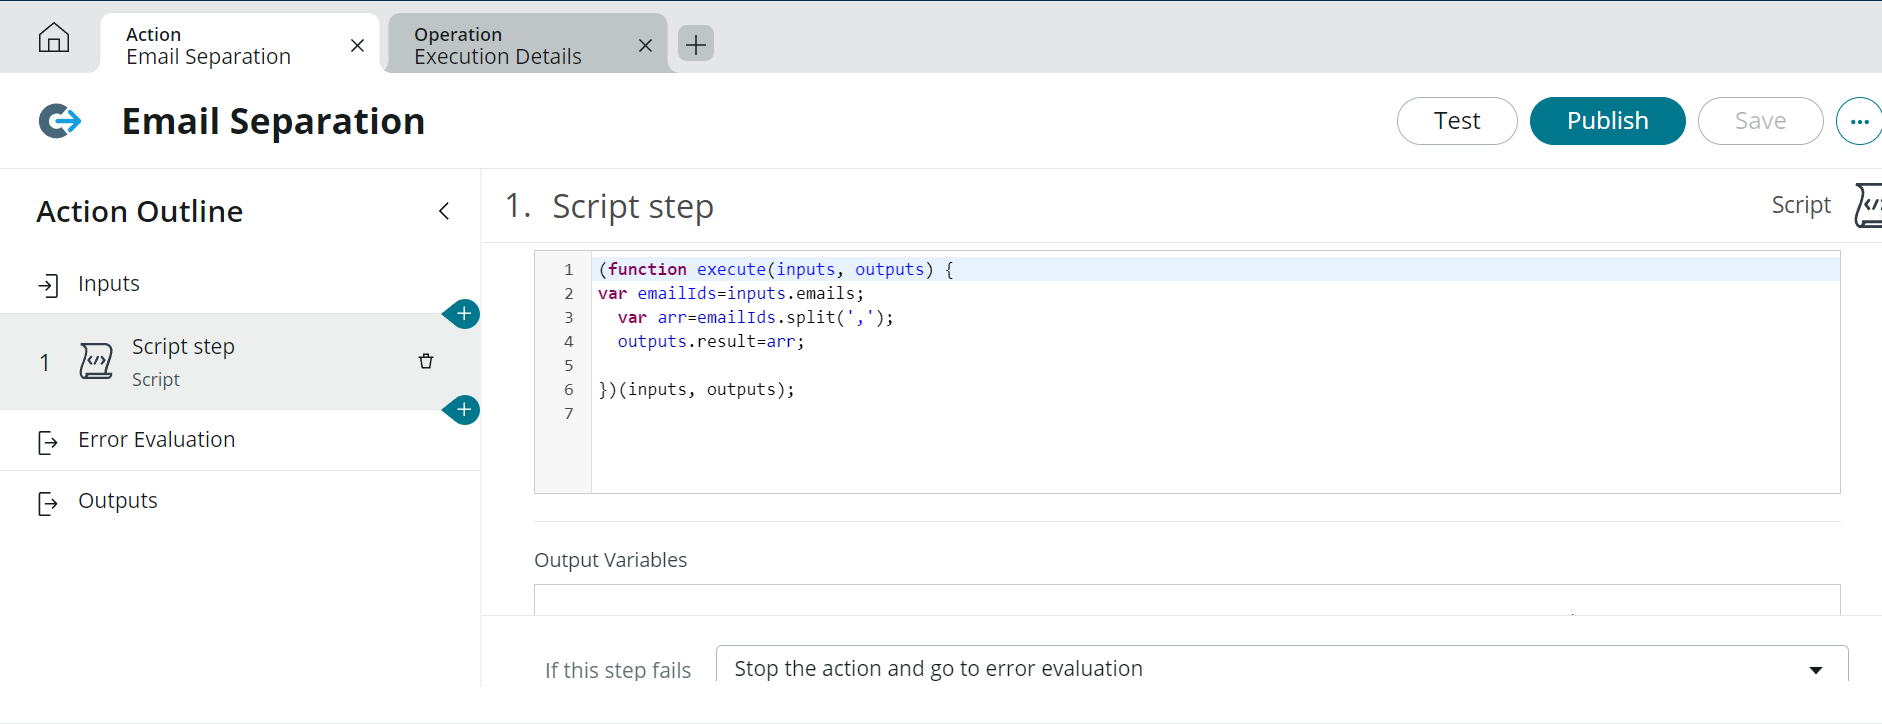
Task: Open Inputs in the Action Outline
Action: coord(109,284)
